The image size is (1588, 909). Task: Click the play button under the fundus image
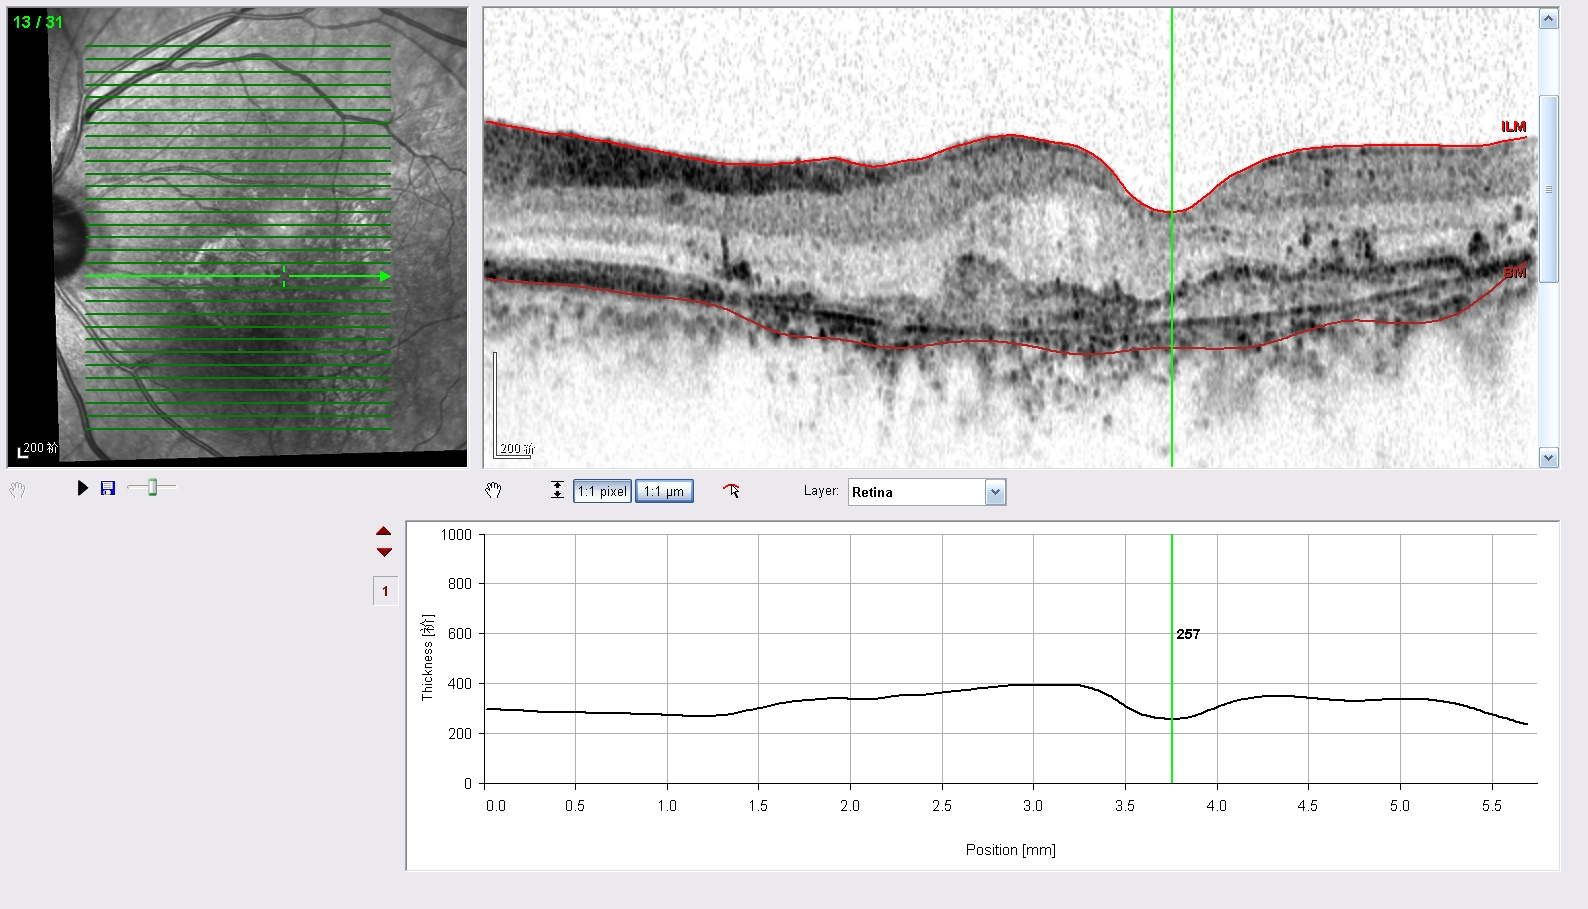(83, 488)
